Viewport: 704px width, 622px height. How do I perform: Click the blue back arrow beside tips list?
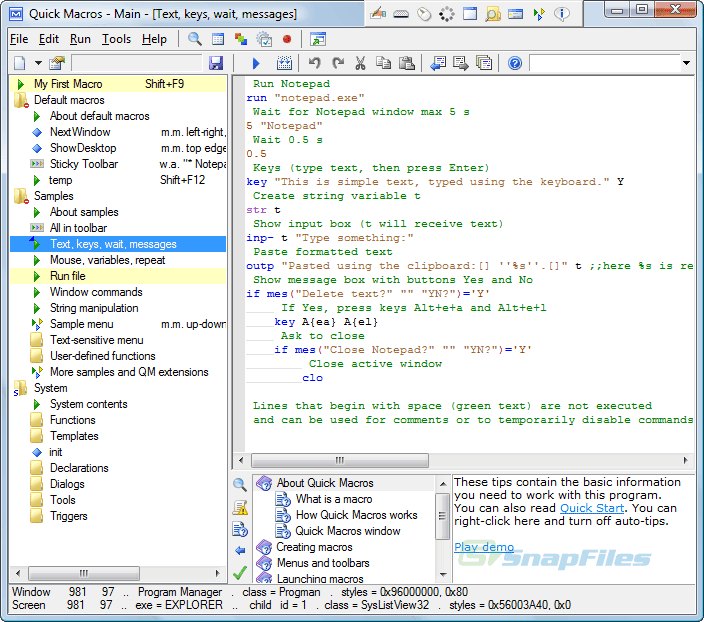240,551
